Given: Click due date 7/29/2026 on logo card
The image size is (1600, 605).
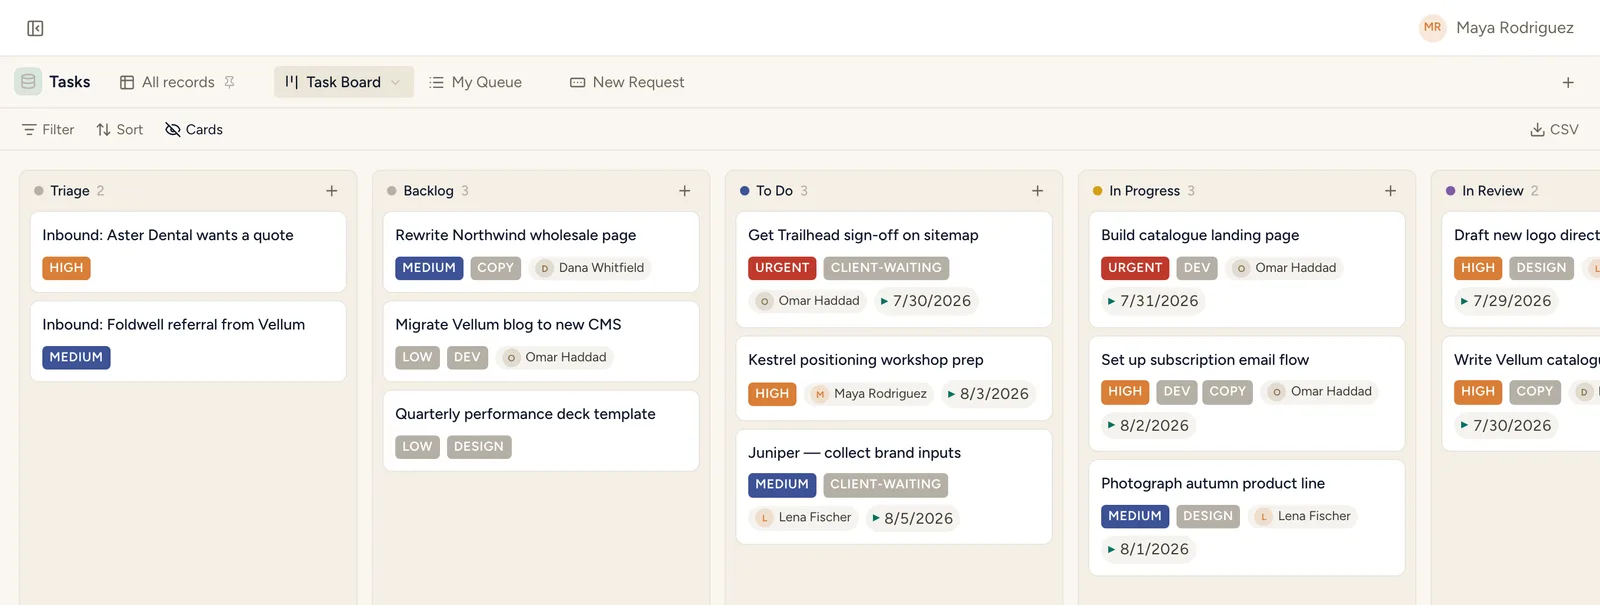Looking at the screenshot, I should (1505, 301).
